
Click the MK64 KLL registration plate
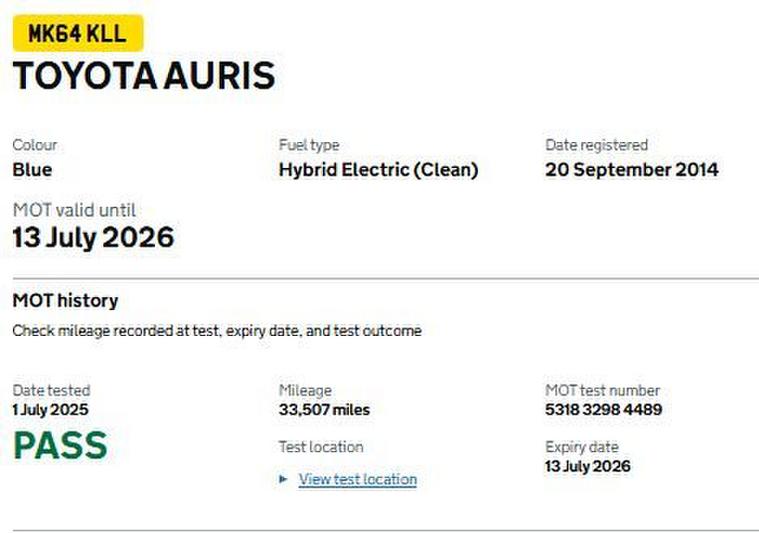[x=77, y=33]
